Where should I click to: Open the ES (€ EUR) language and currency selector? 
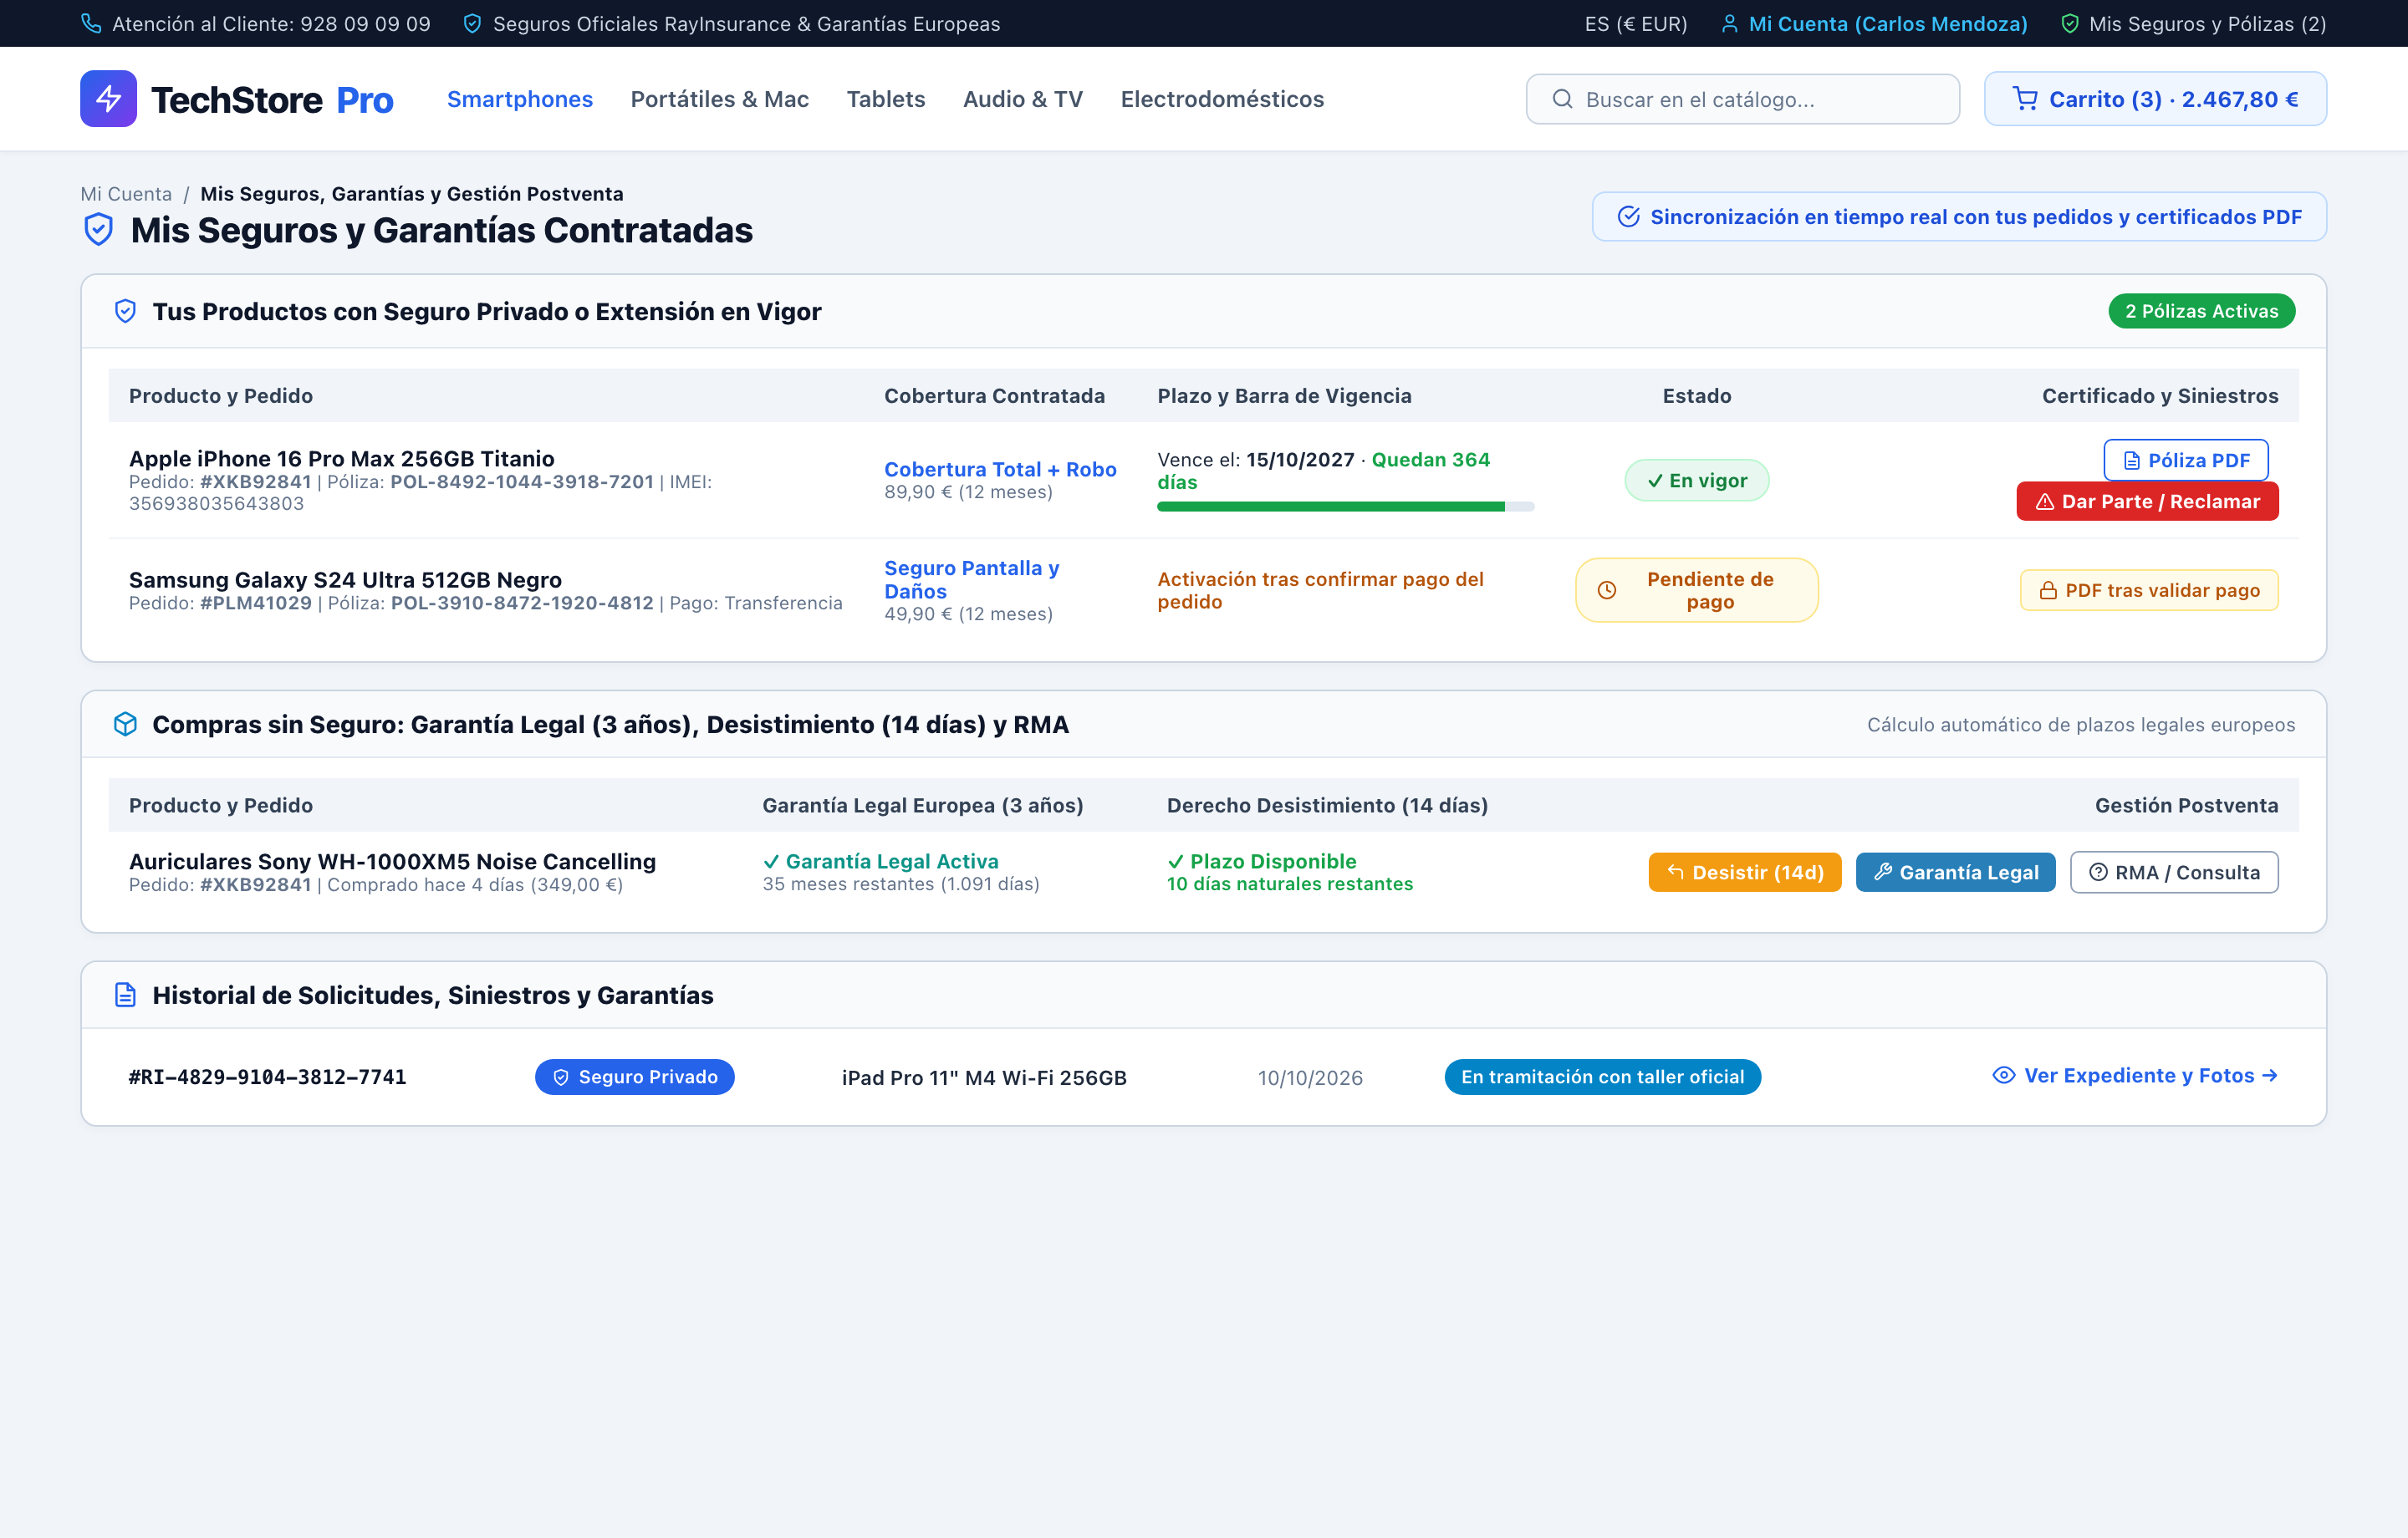pos(1635,23)
